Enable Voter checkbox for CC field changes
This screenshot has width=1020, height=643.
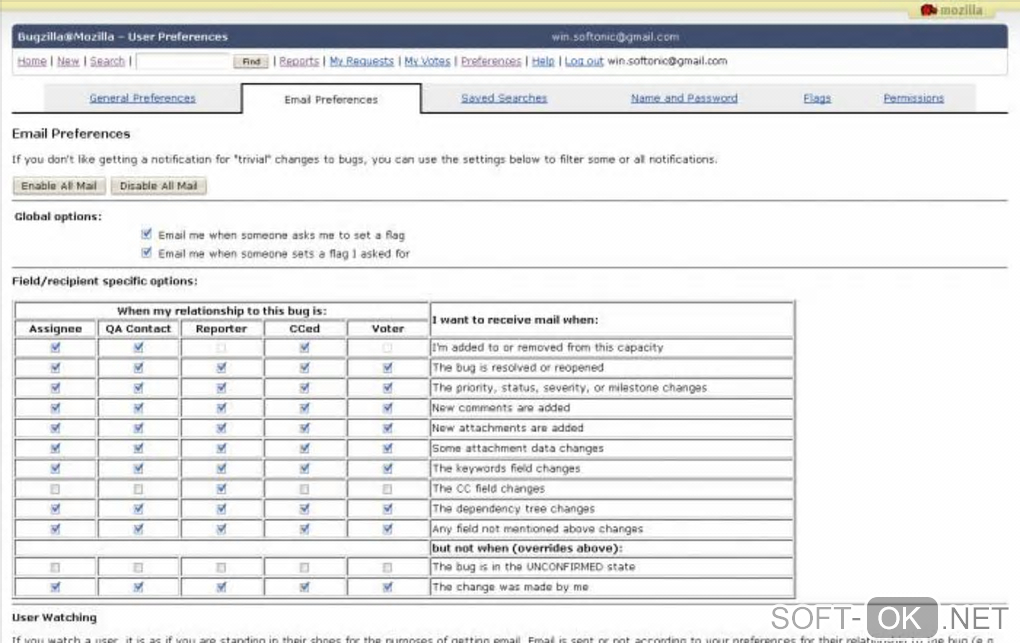(x=388, y=489)
